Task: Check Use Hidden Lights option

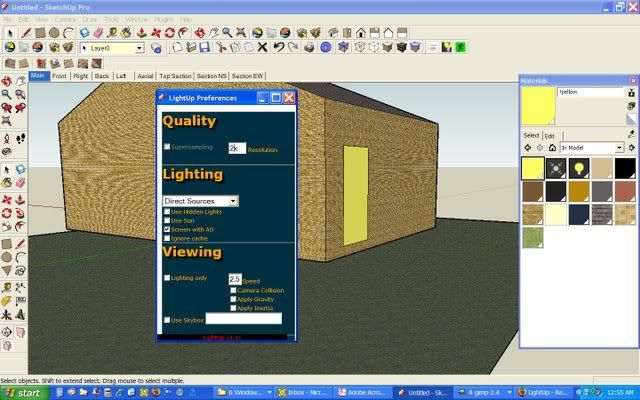Action: tap(167, 211)
